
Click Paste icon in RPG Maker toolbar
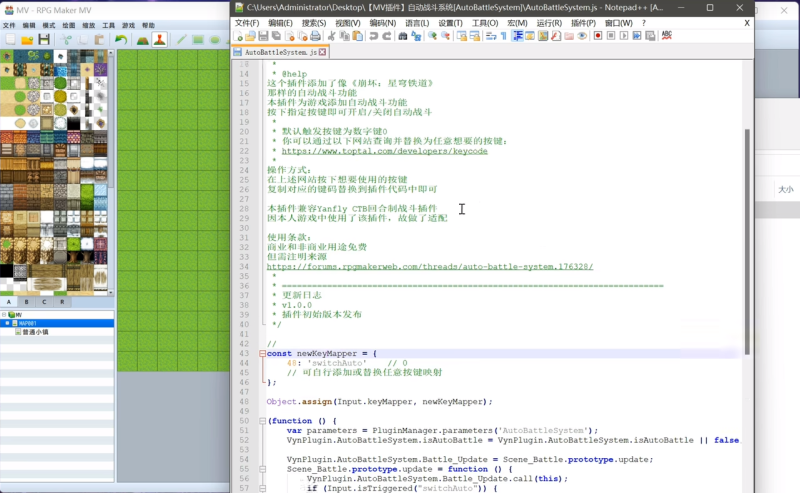click(99, 40)
